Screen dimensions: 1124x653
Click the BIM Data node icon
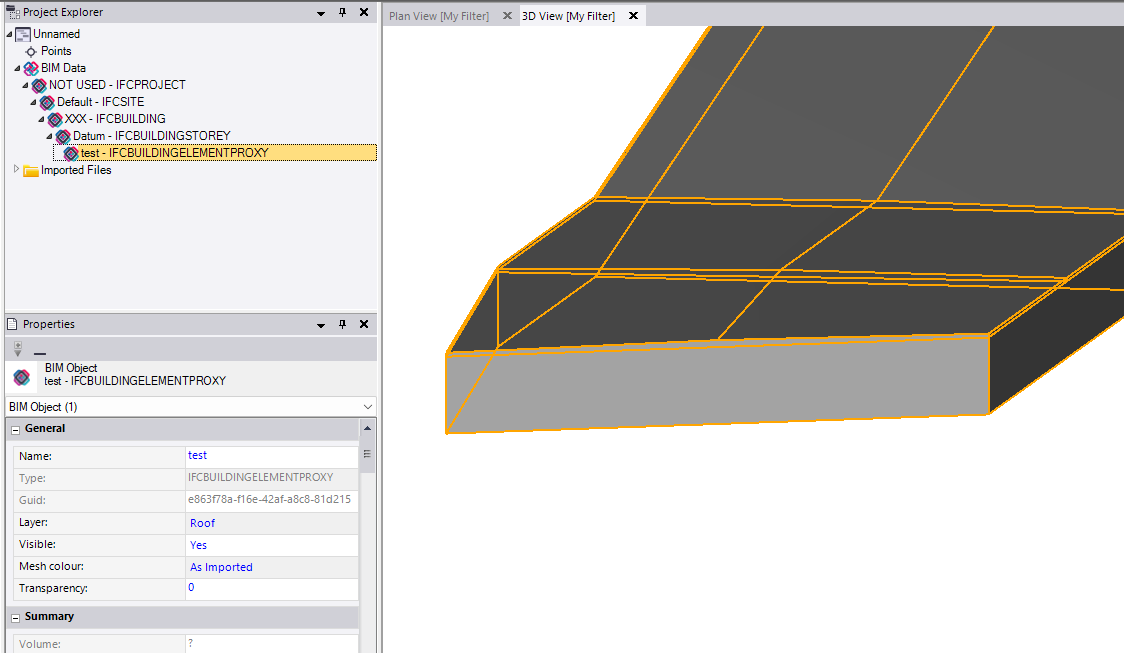click(x=31, y=68)
